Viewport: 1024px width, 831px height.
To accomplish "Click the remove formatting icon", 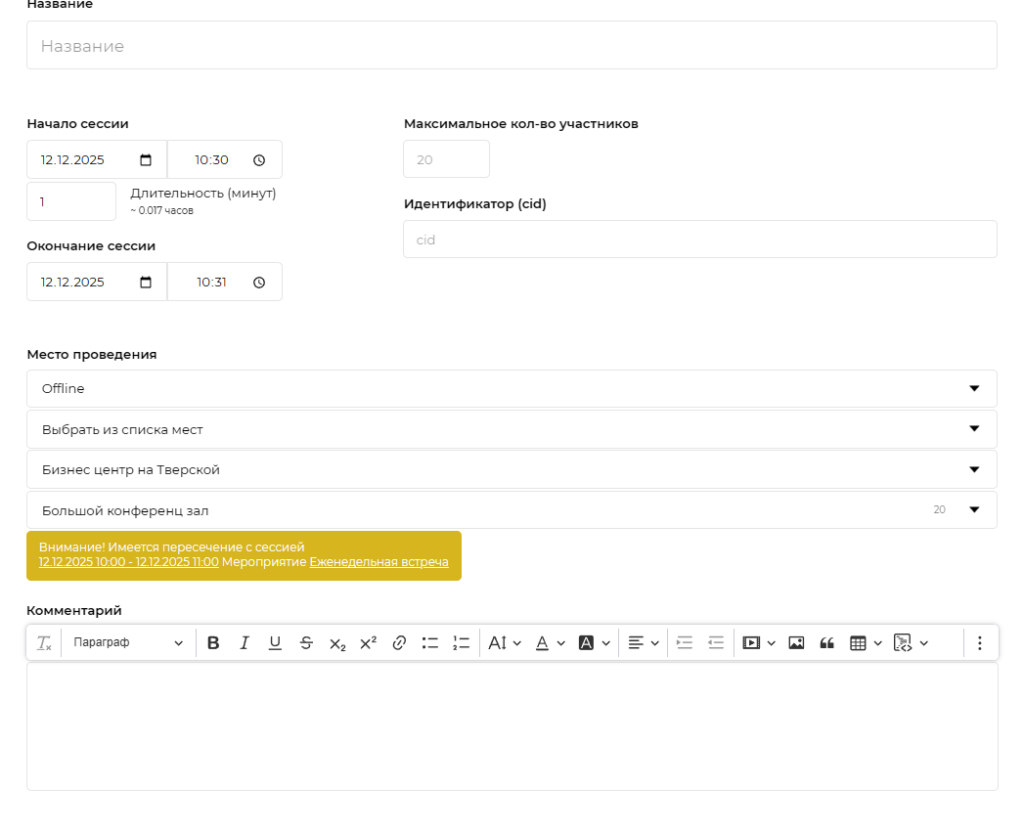I will (44, 643).
